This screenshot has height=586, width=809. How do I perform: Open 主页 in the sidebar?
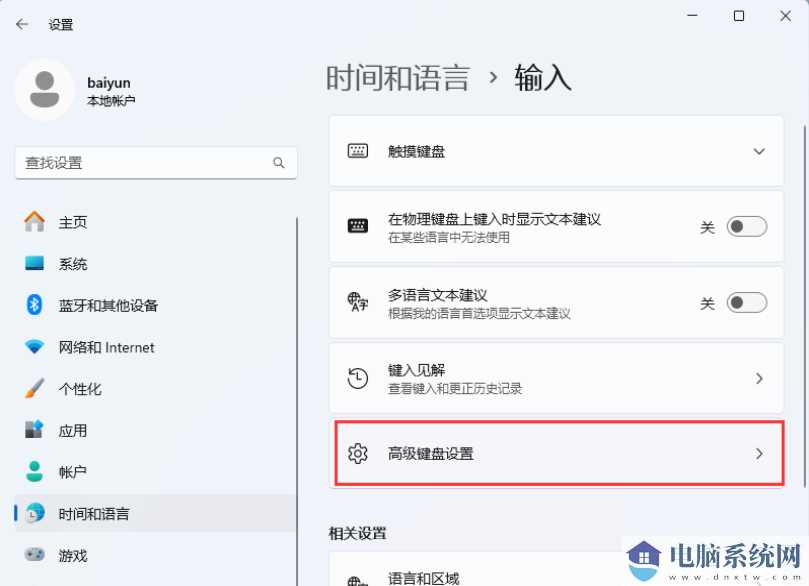point(156,222)
